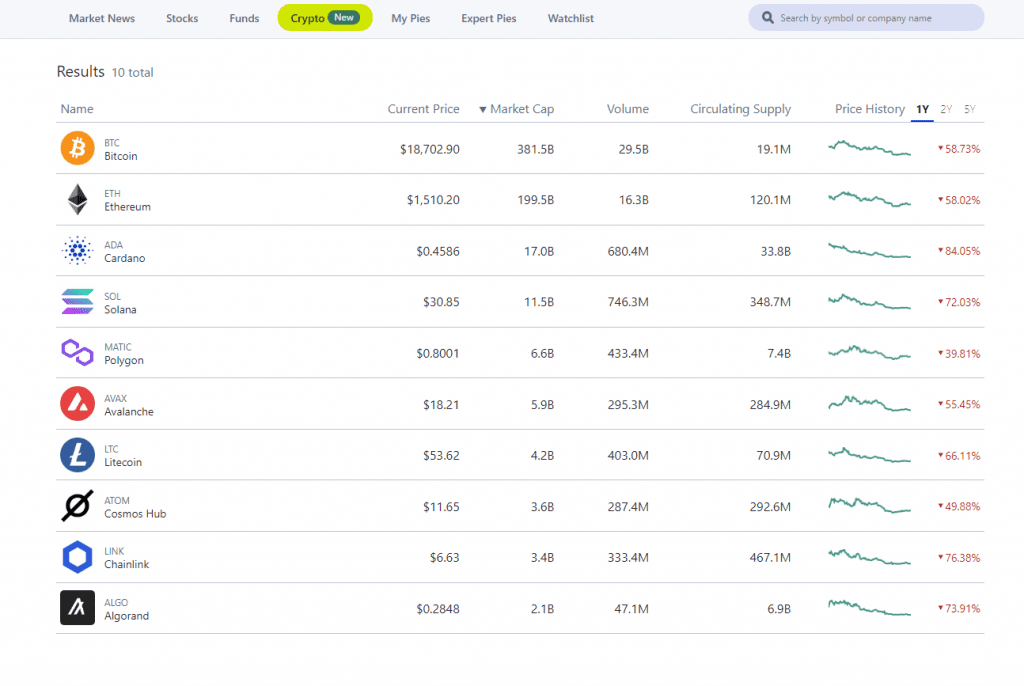1024x686 pixels.
Task: Click the search magnifier icon
Action: tap(768, 18)
